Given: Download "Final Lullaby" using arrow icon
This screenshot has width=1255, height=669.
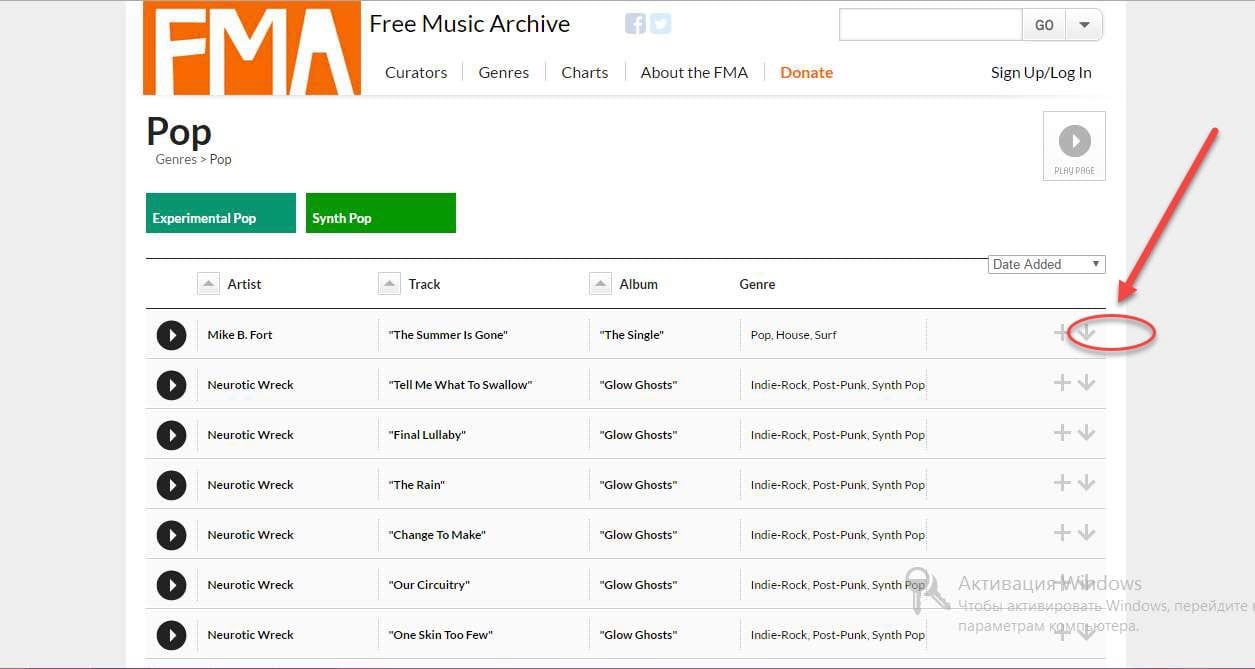Looking at the screenshot, I should pos(1087,433).
